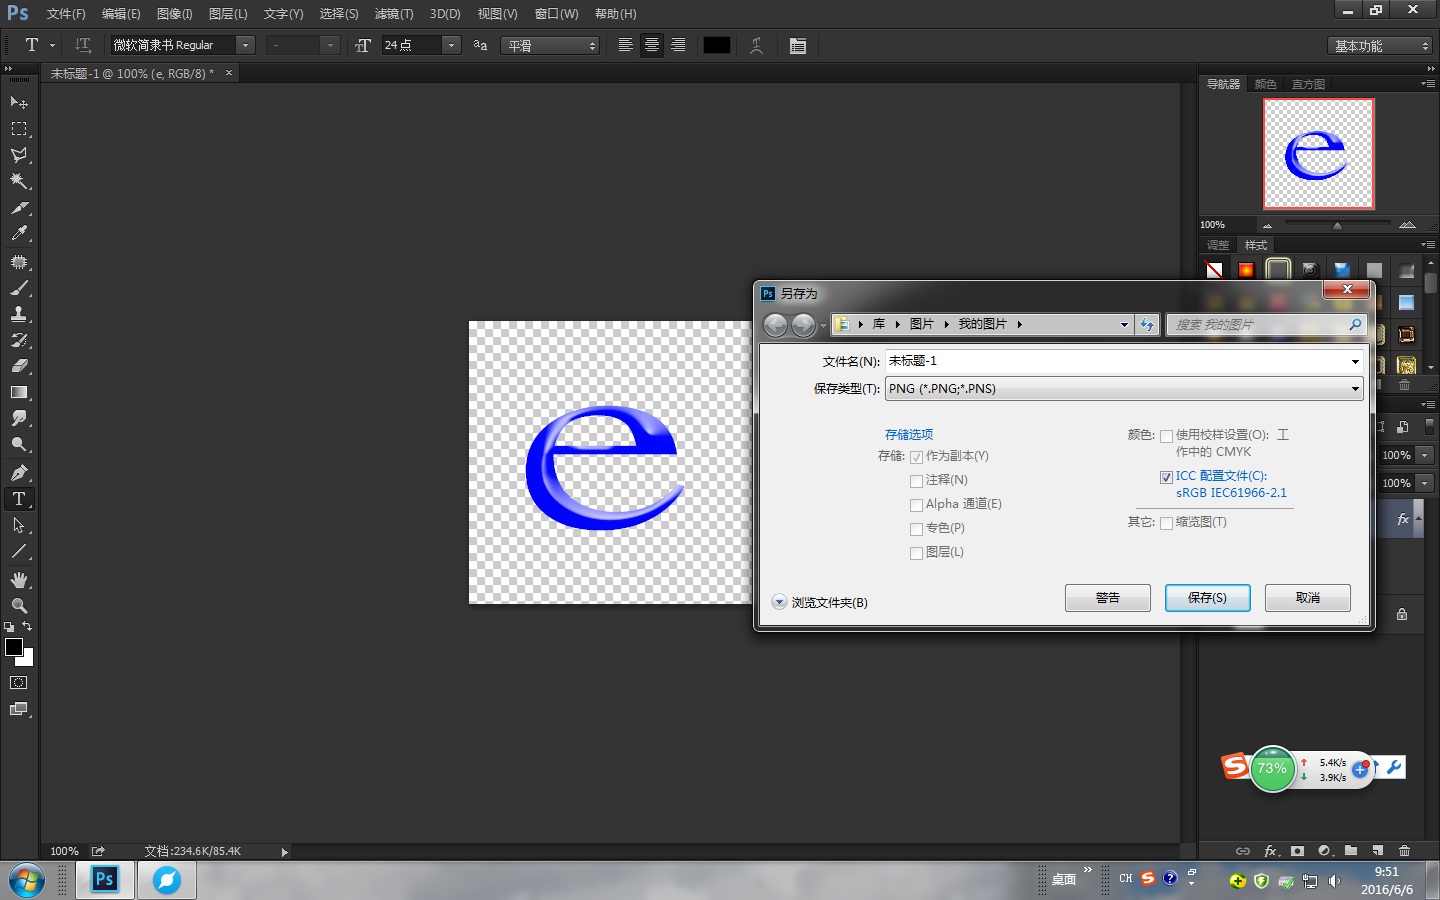1440x900 pixels.
Task: Select the Crop tool
Action: [19, 208]
